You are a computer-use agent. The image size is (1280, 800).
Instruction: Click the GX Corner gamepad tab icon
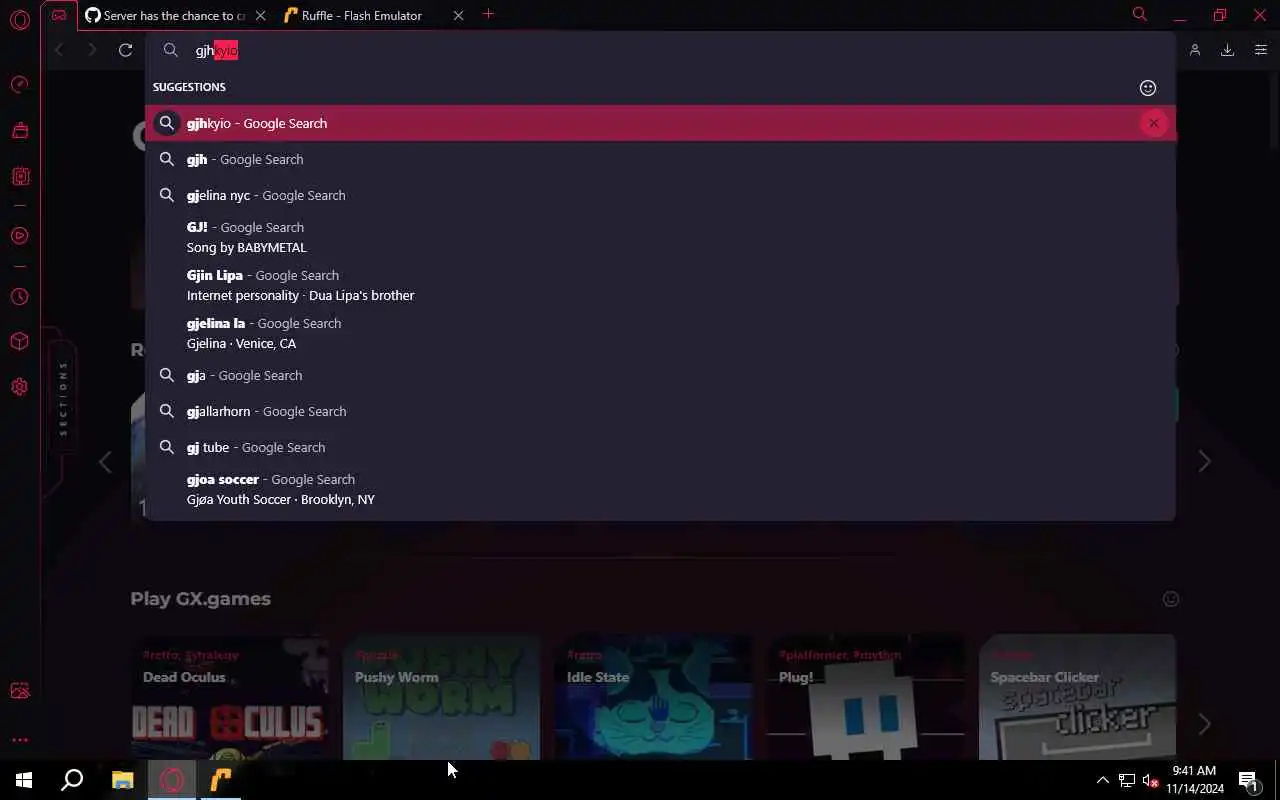click(59, 15)
